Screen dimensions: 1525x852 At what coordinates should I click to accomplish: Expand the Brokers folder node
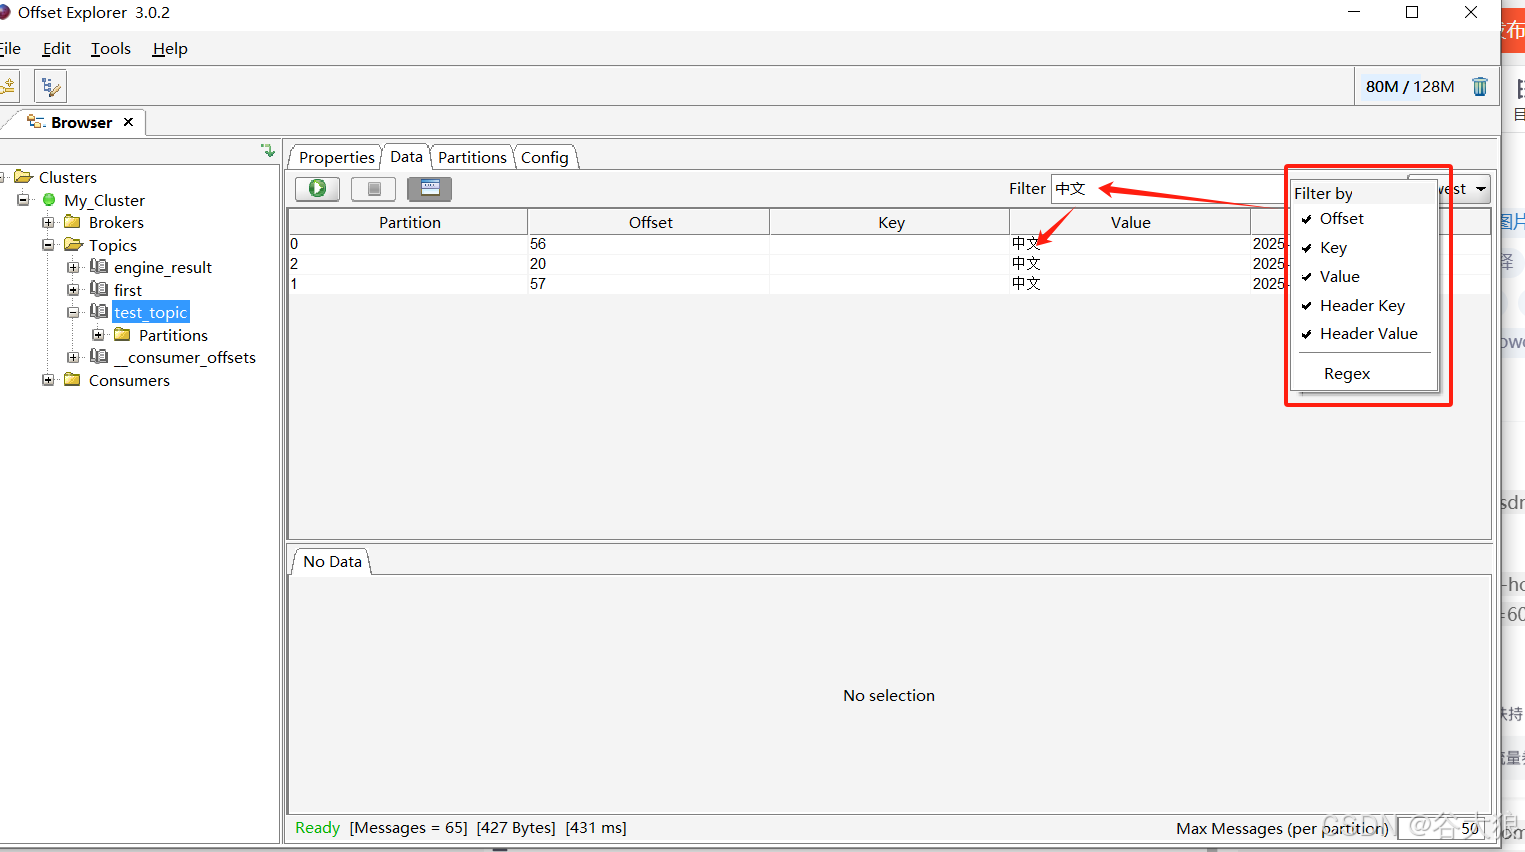pos(48,223)
